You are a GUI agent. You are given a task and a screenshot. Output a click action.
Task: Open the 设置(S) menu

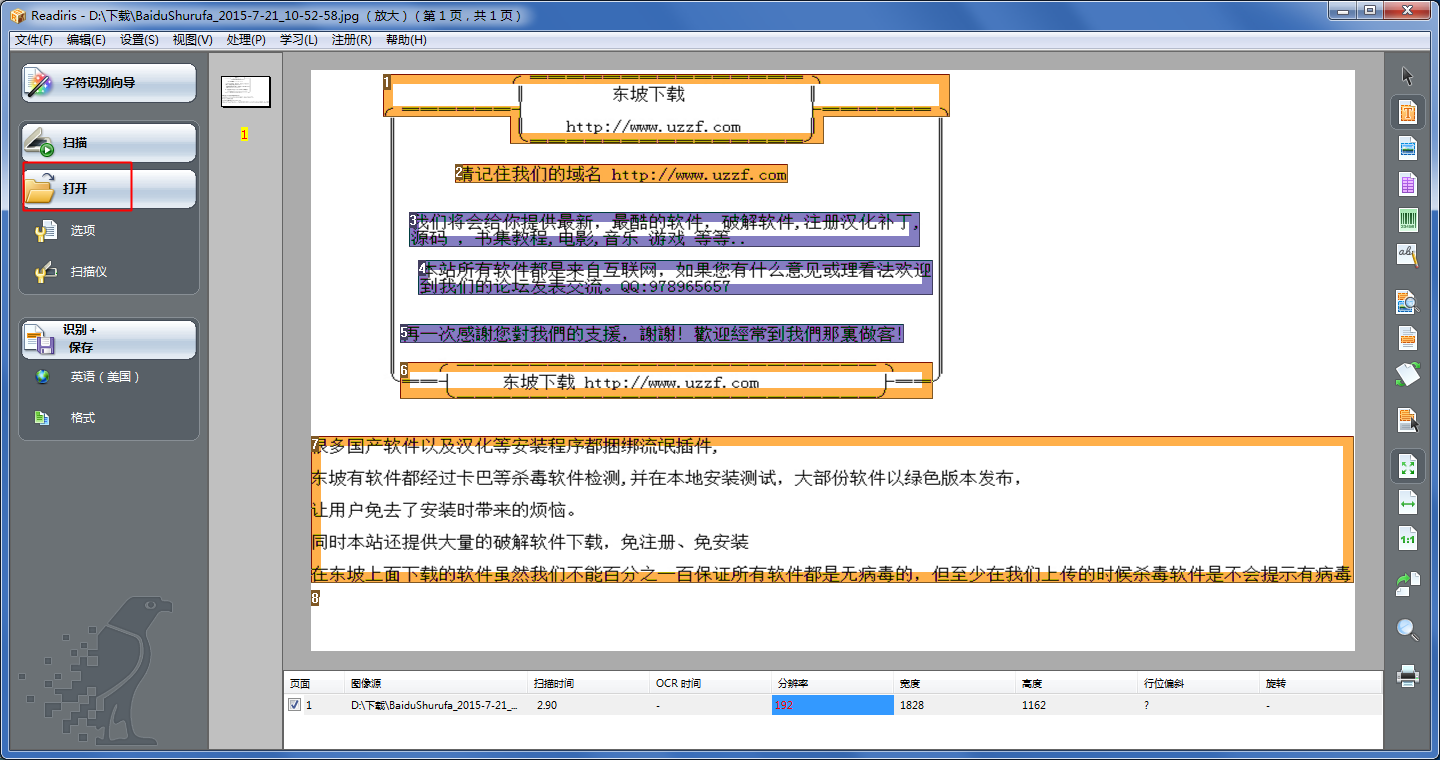pos(139,40)
